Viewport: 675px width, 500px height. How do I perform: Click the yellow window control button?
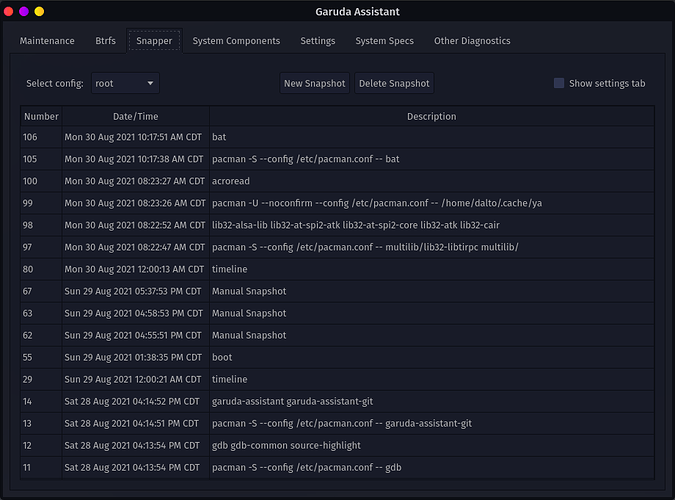[x=39, y=12]
